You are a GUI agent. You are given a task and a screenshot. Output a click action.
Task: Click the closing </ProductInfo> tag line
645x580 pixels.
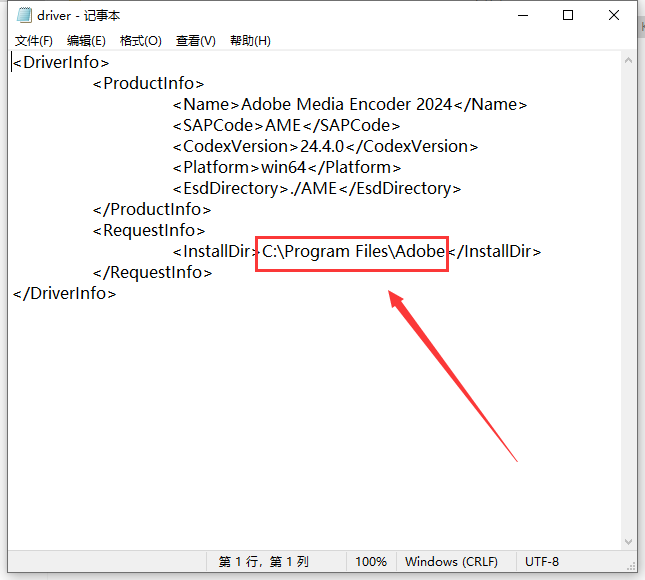152,209
